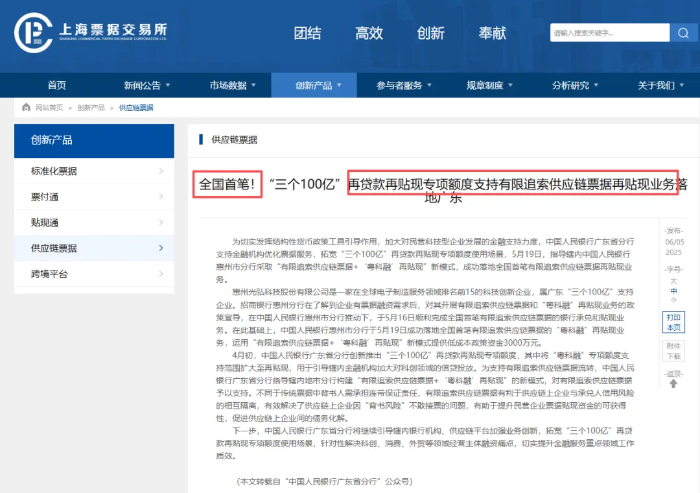The height and width of the screenshot is (493, 700).
Task: Expand the 关于我们 dropdown arrow
Action: (682, 85)
